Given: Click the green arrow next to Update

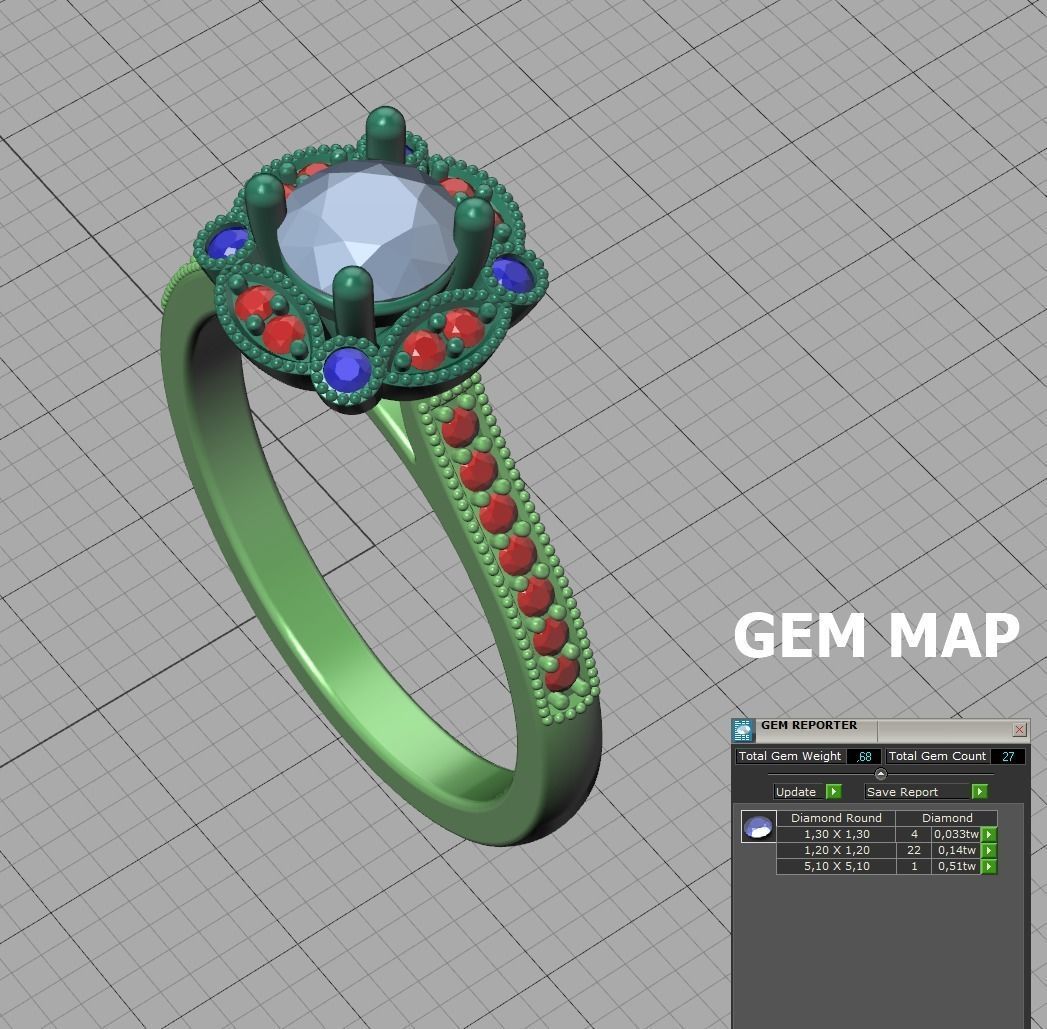Looking at the screenshot, I should pyautogui.click(x=833, y=791).
